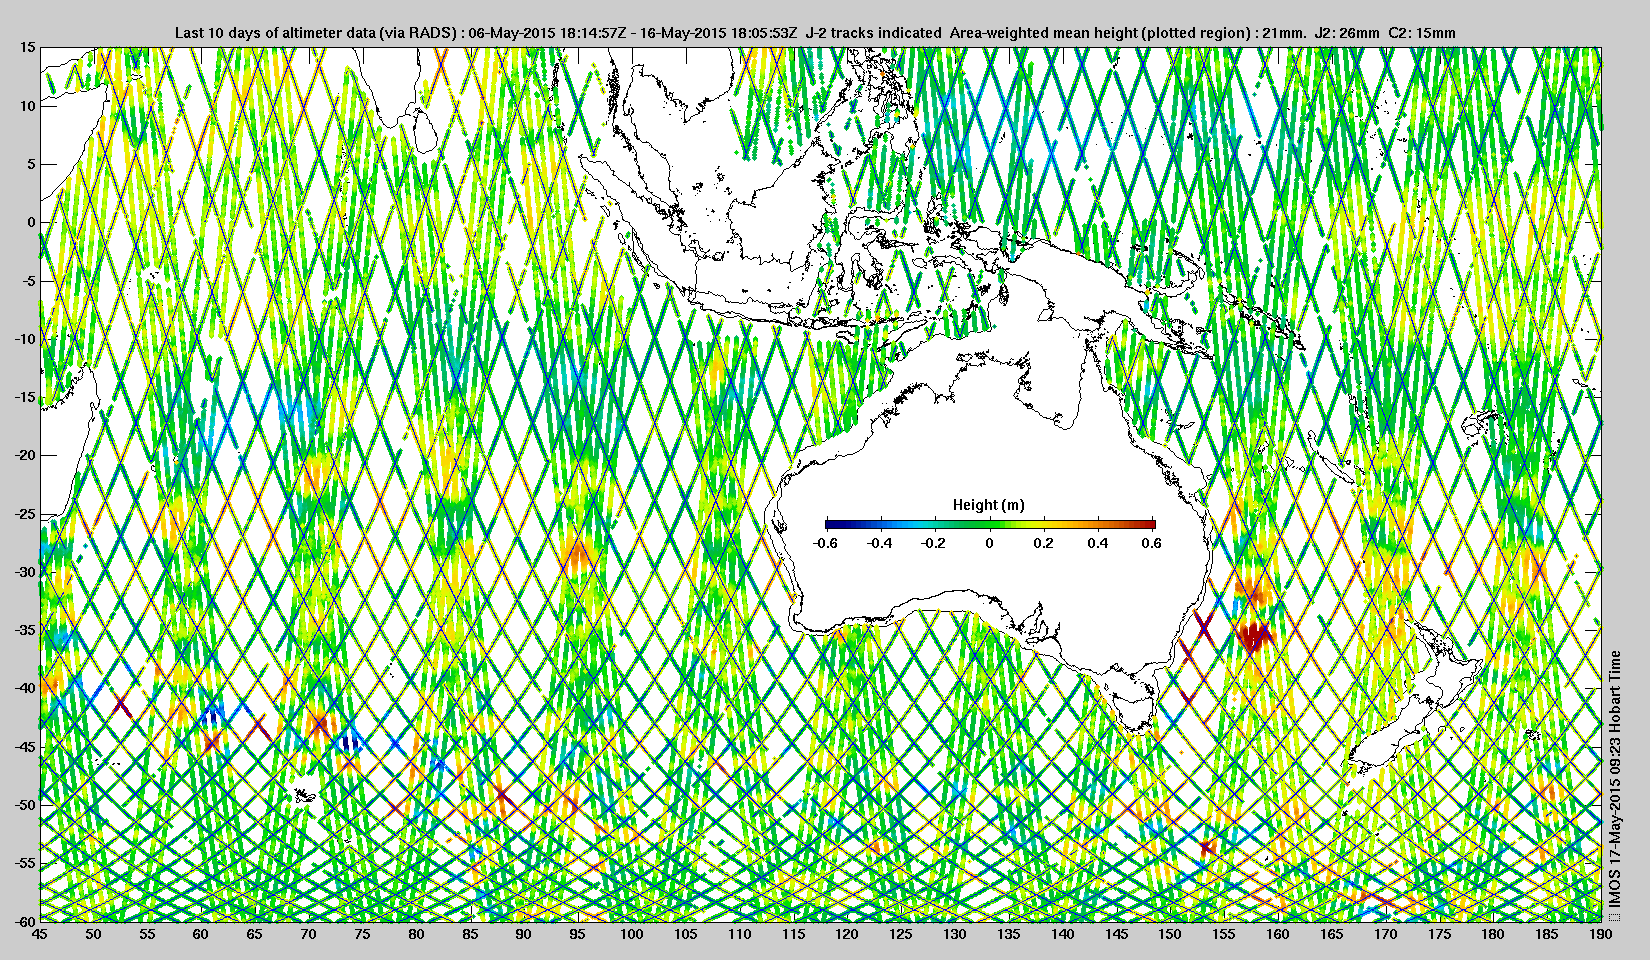The image size is (1650, 960).
Task: Click longitude tick label 45
Action: [x=39, y=934]
